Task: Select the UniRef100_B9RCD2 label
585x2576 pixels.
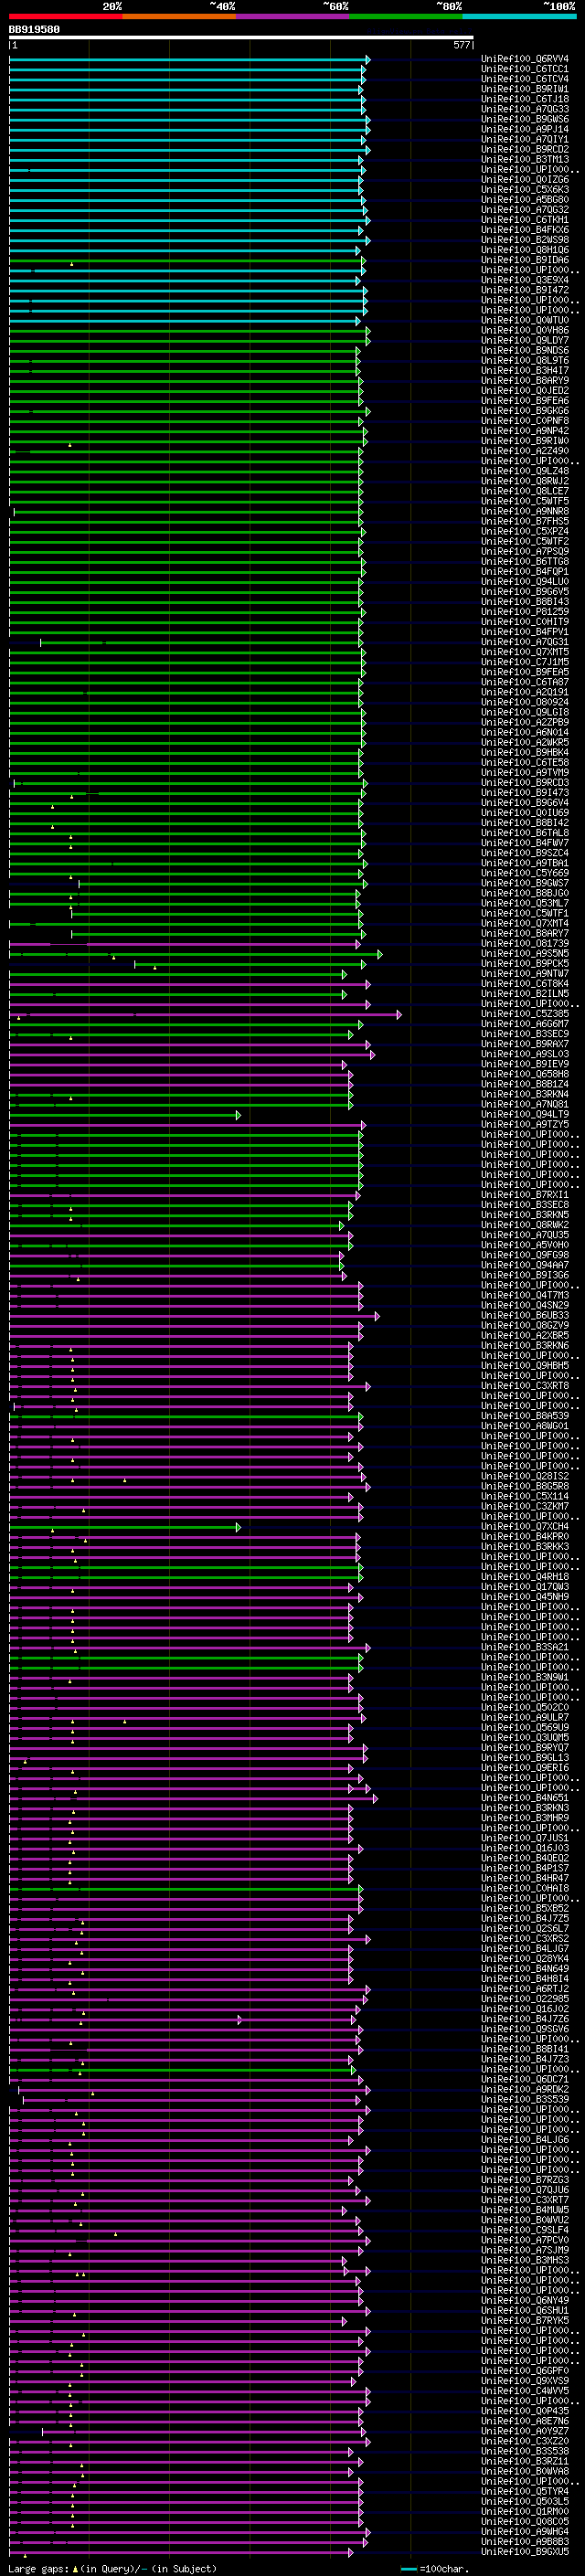Action: tap(524, 149)
